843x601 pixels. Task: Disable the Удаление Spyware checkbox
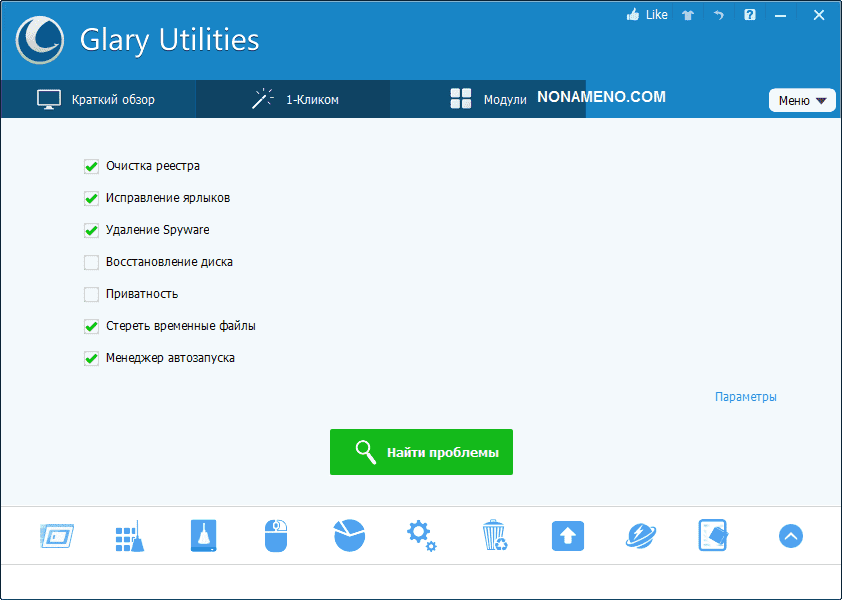91,230
